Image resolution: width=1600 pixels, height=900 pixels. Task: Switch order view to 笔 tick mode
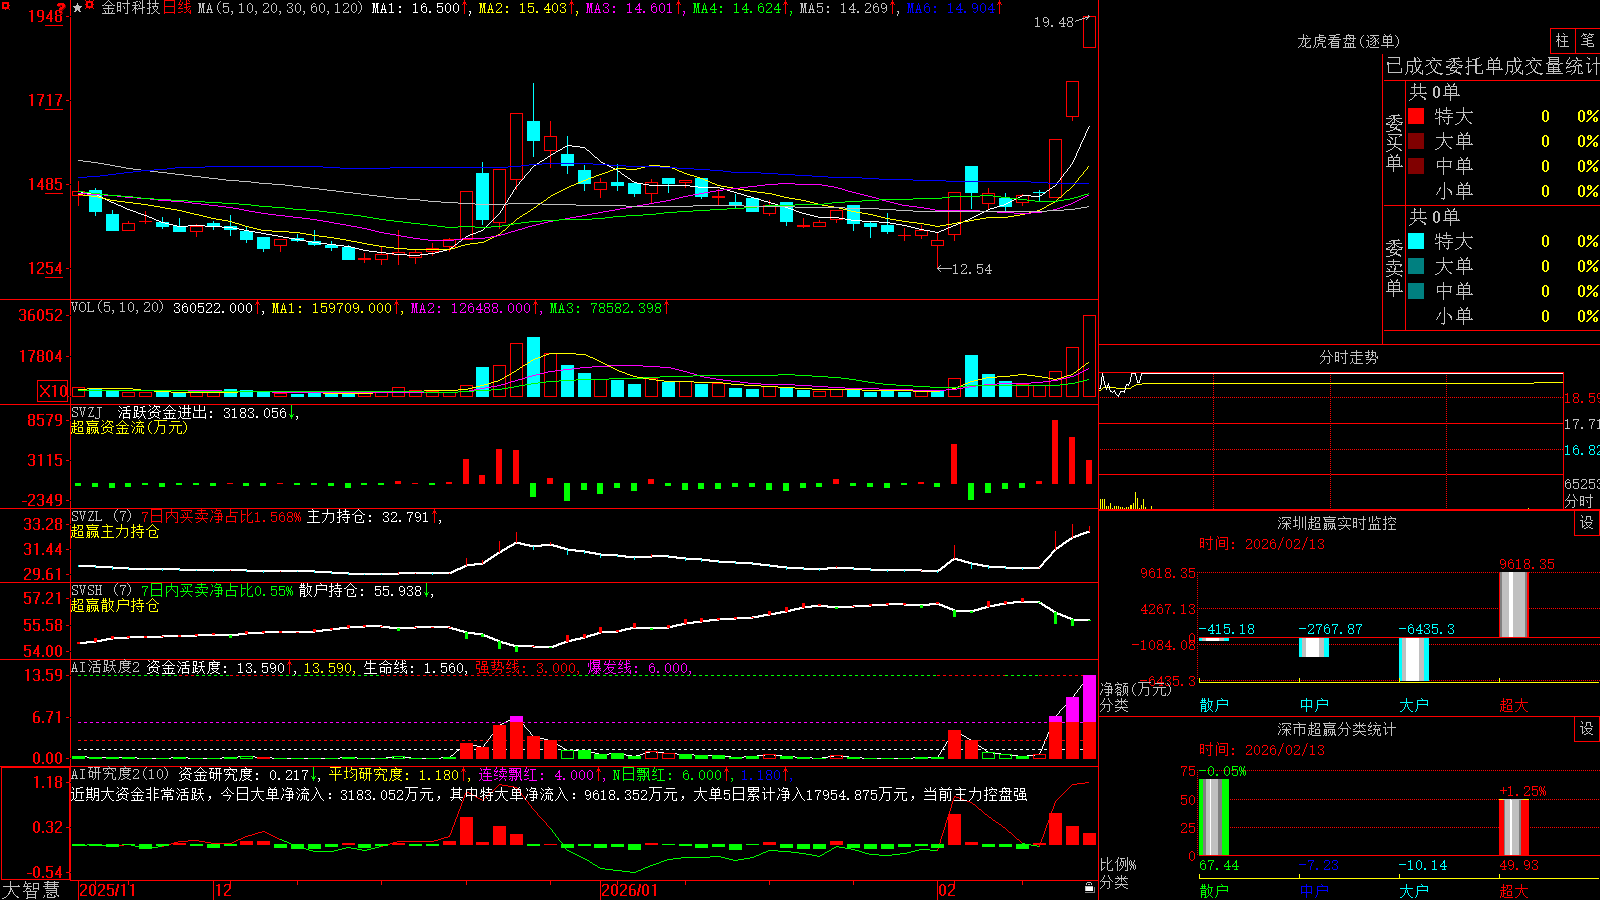(1587, 40)
